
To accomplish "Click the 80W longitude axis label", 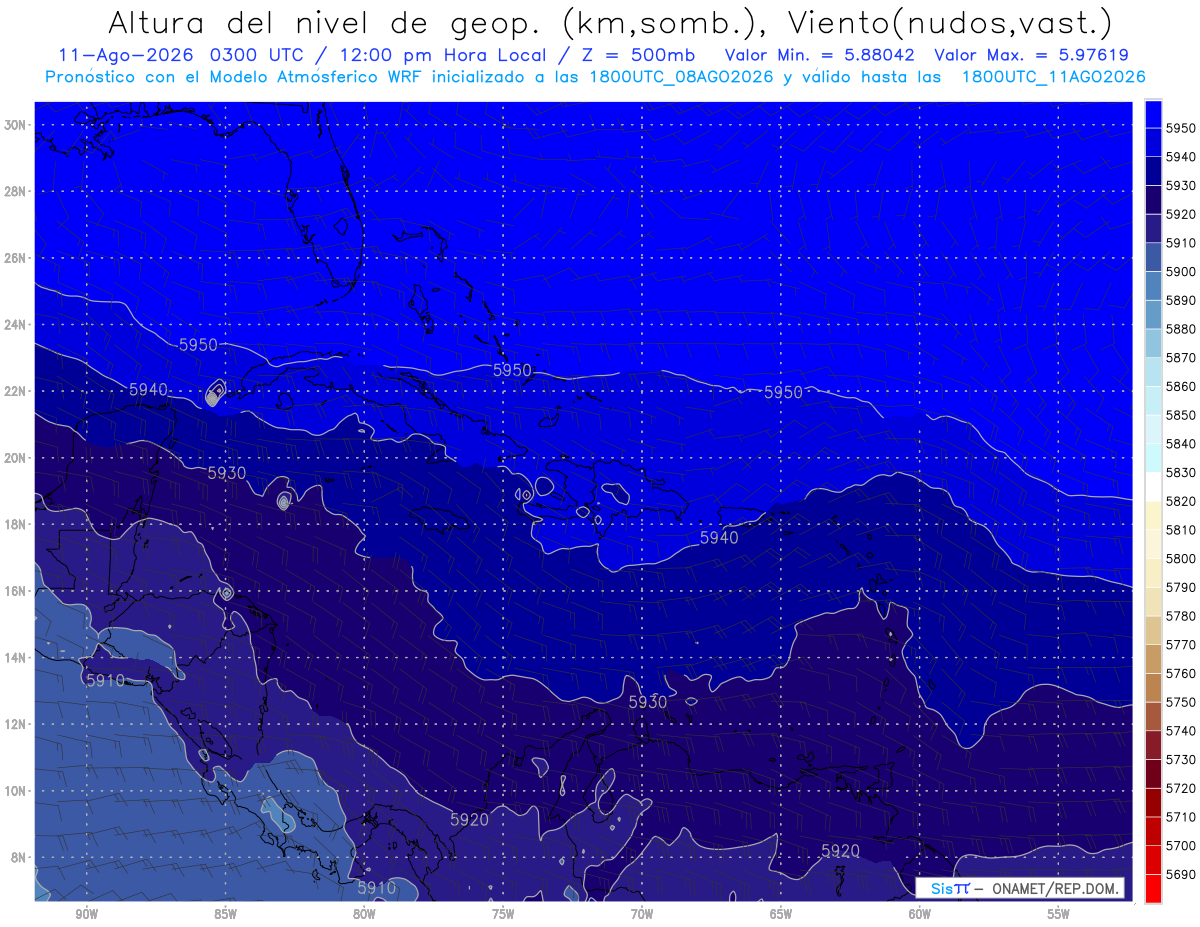I will point(364,914).
